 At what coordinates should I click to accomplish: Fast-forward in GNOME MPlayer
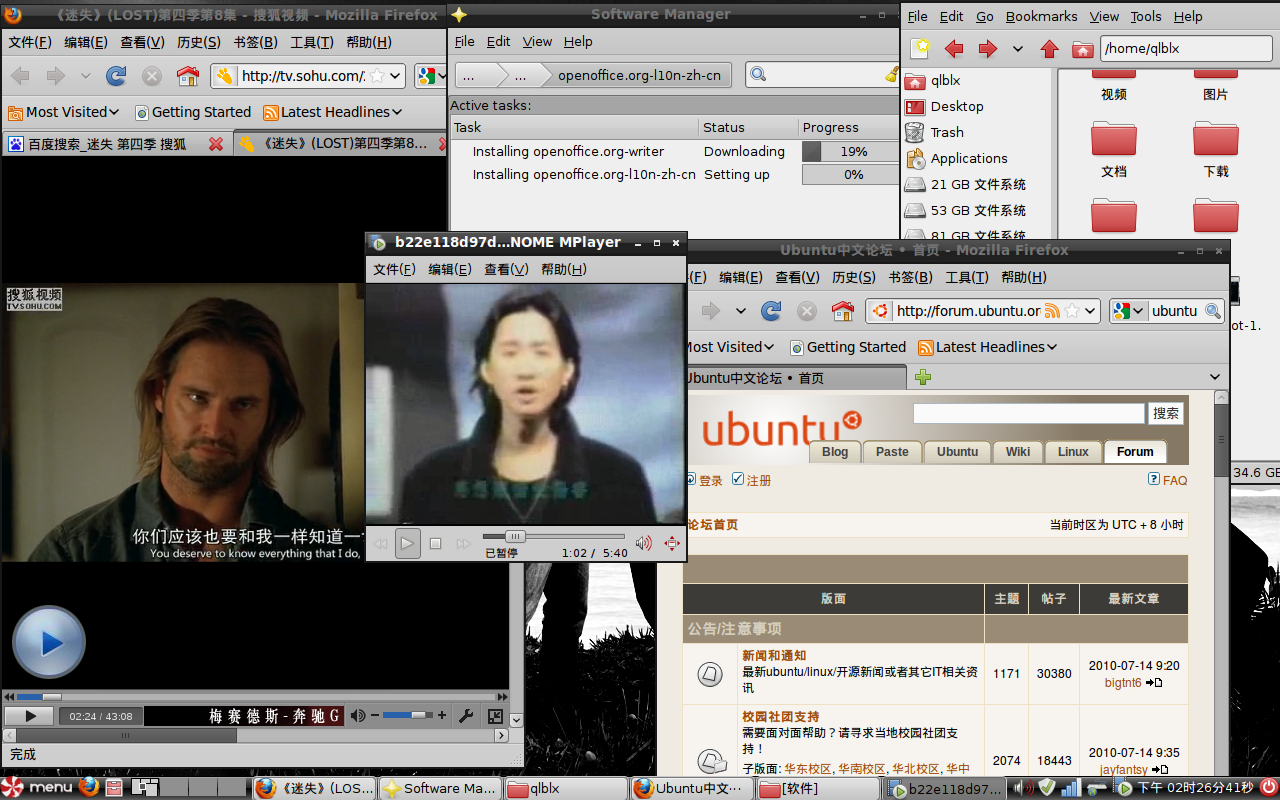click(463, 544)
